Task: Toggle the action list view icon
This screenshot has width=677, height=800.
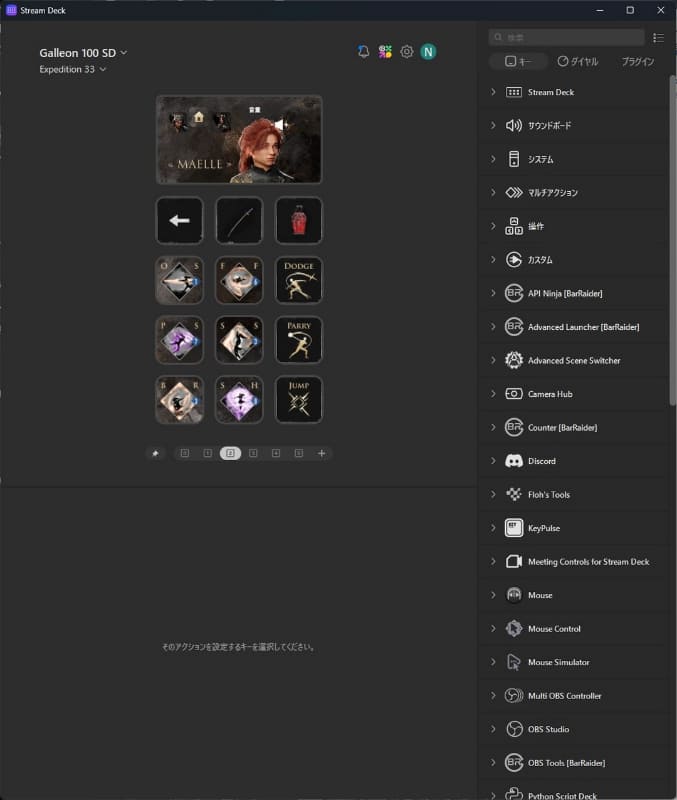Action: pos(658,38)
